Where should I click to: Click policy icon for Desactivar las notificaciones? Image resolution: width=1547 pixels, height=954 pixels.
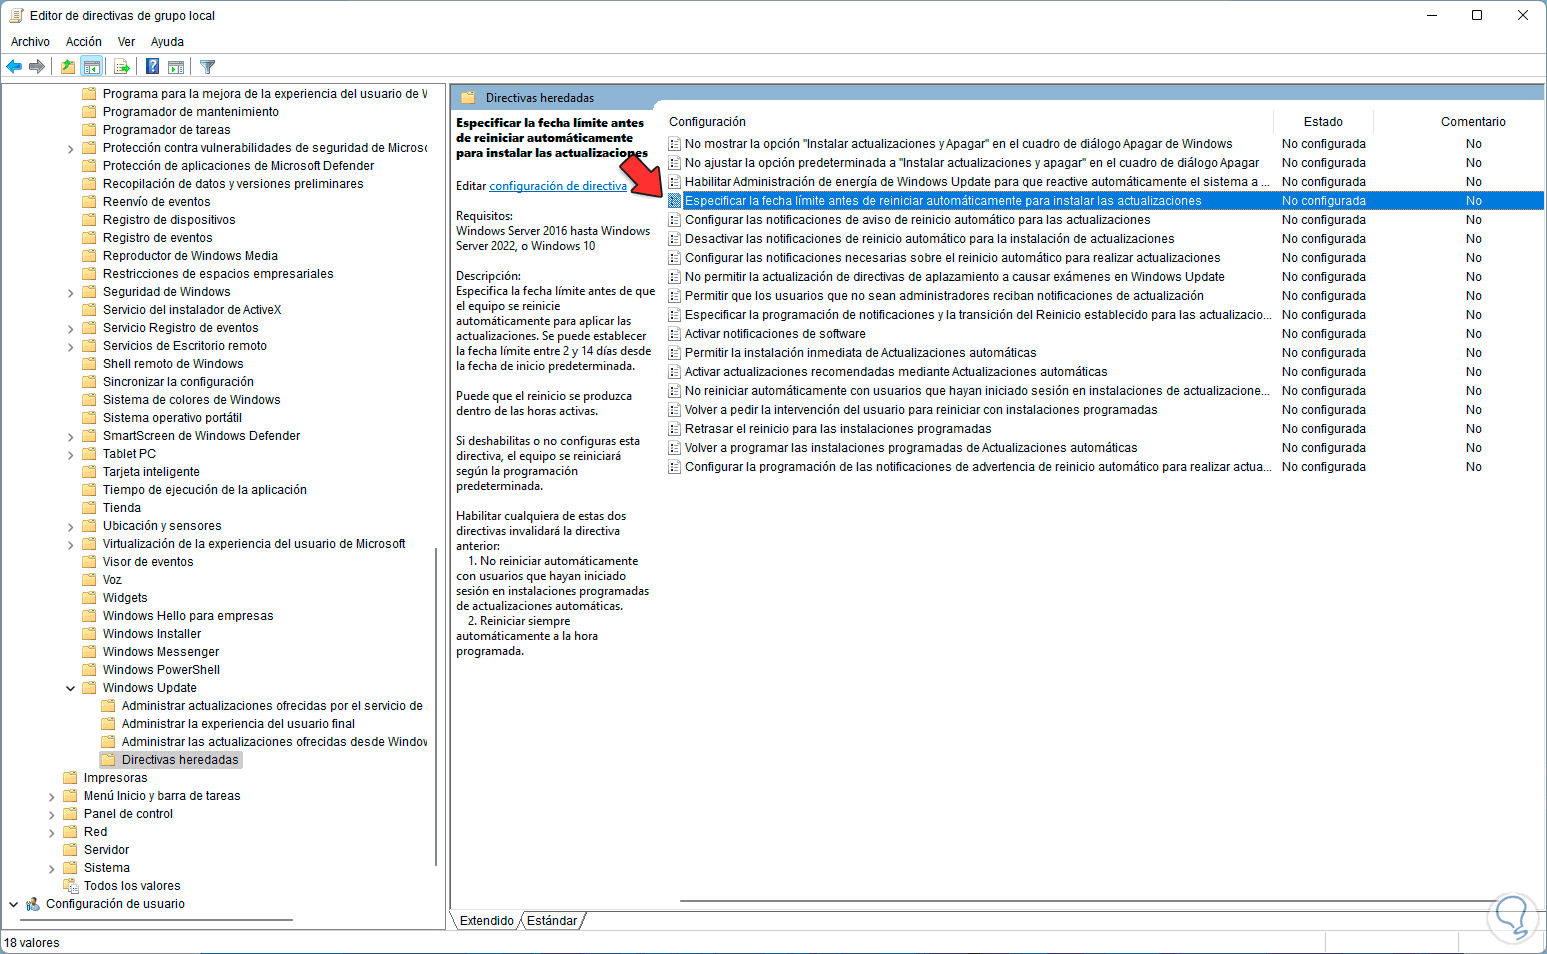coord(675,239)
